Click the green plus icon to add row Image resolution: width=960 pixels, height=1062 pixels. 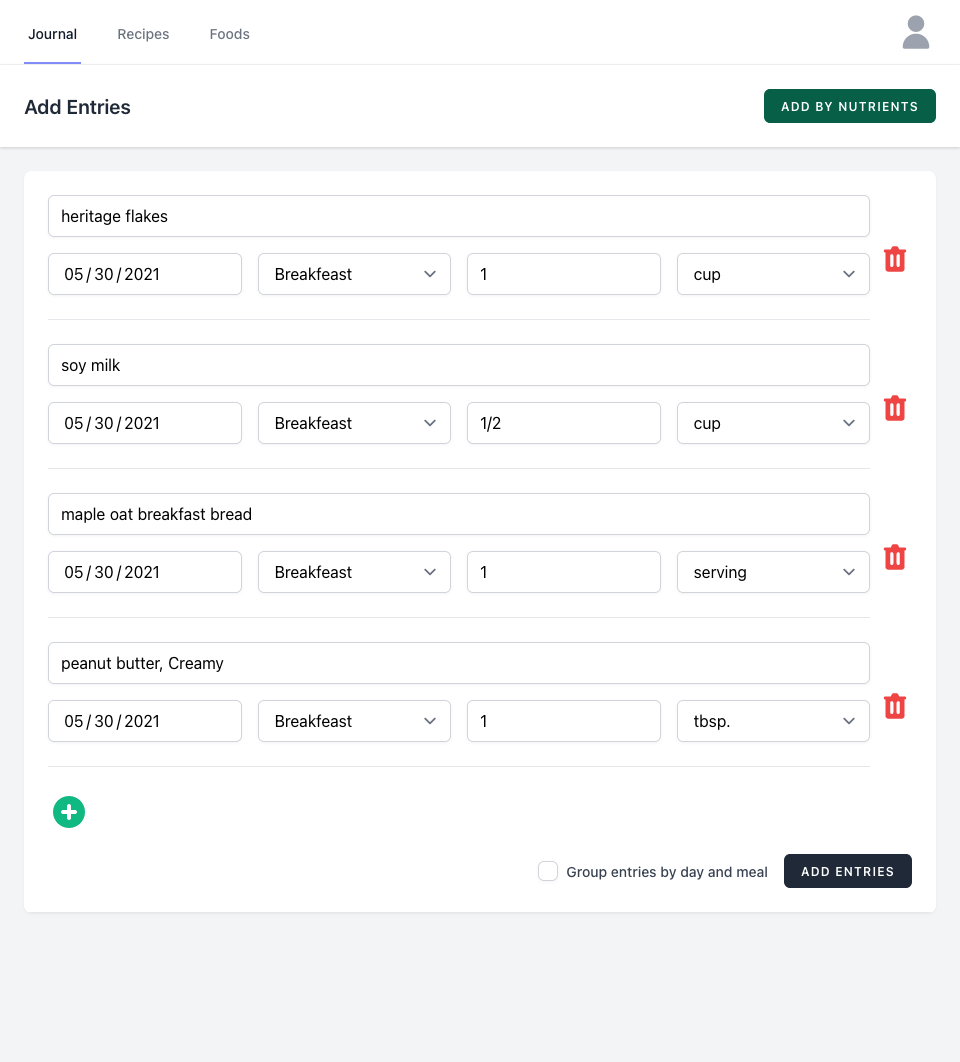pos(69,812)
